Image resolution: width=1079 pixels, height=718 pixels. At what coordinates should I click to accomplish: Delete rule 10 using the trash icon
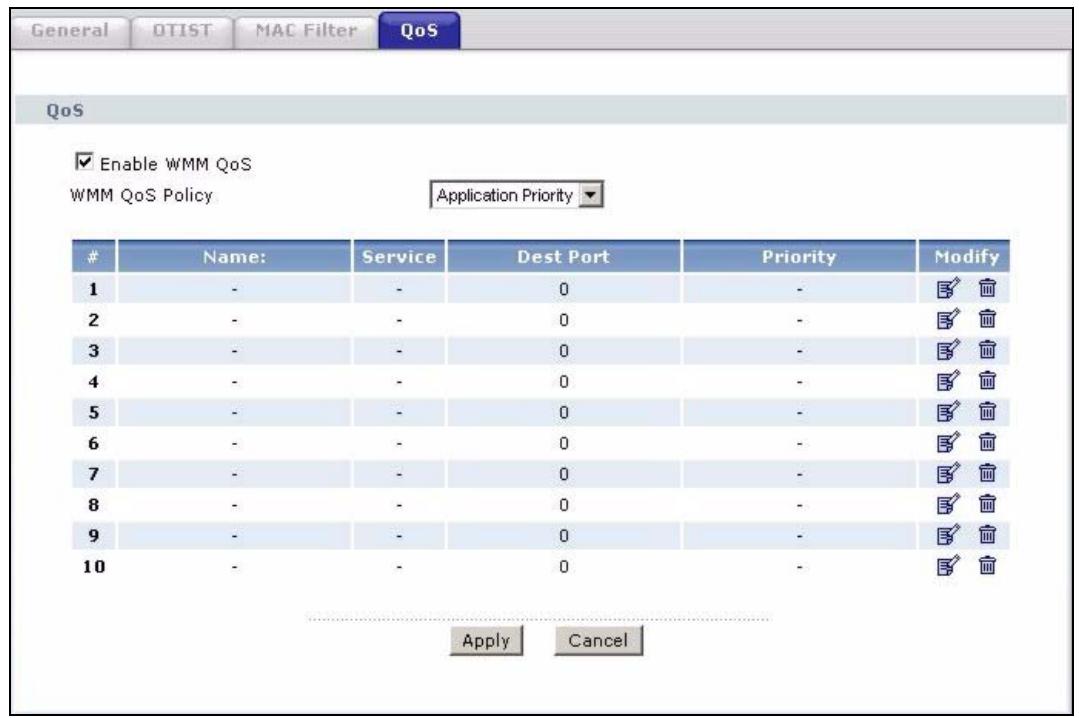(x=987, y=566)
